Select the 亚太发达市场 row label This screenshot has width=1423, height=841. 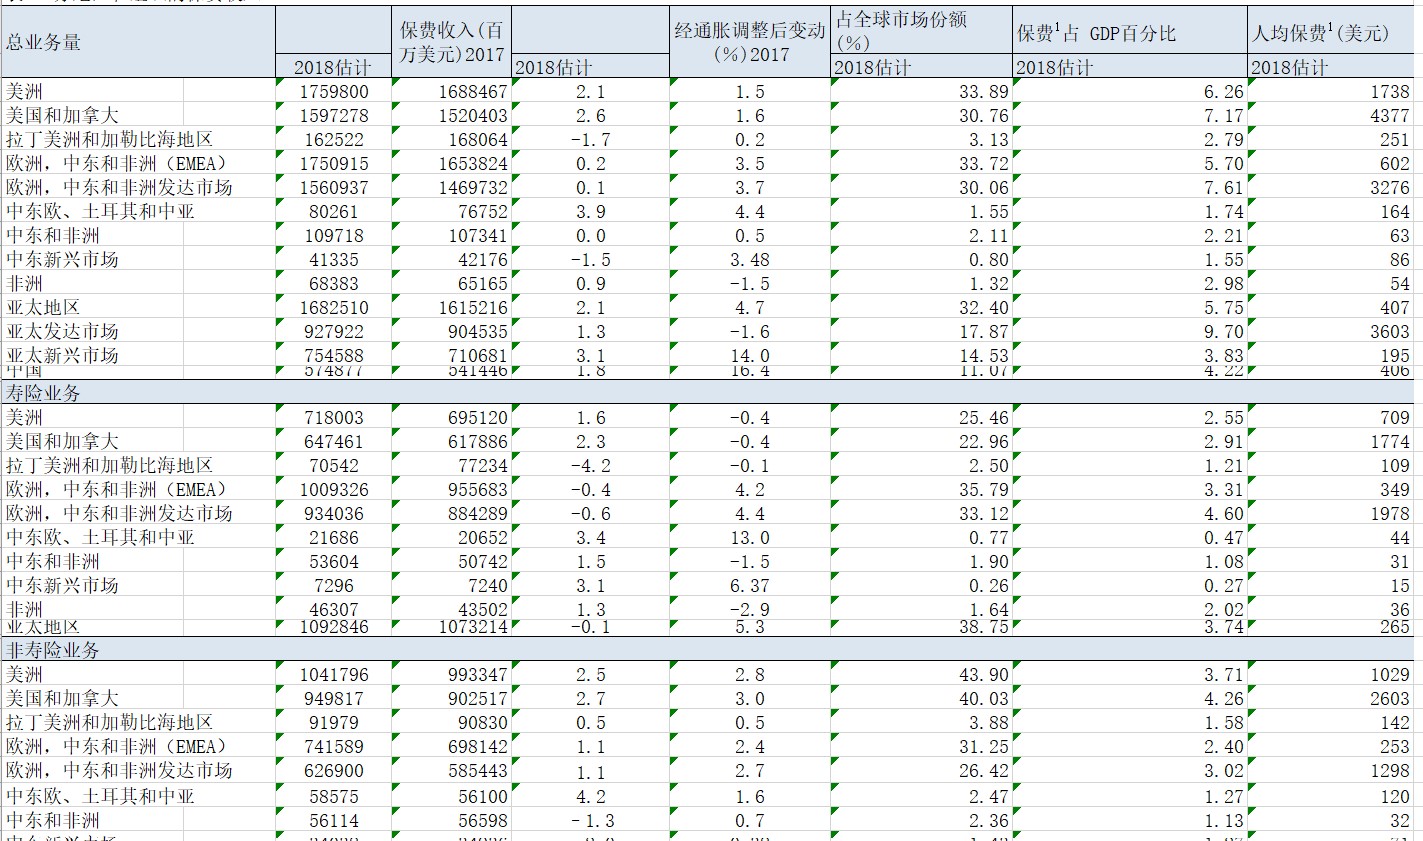(62, 331)
